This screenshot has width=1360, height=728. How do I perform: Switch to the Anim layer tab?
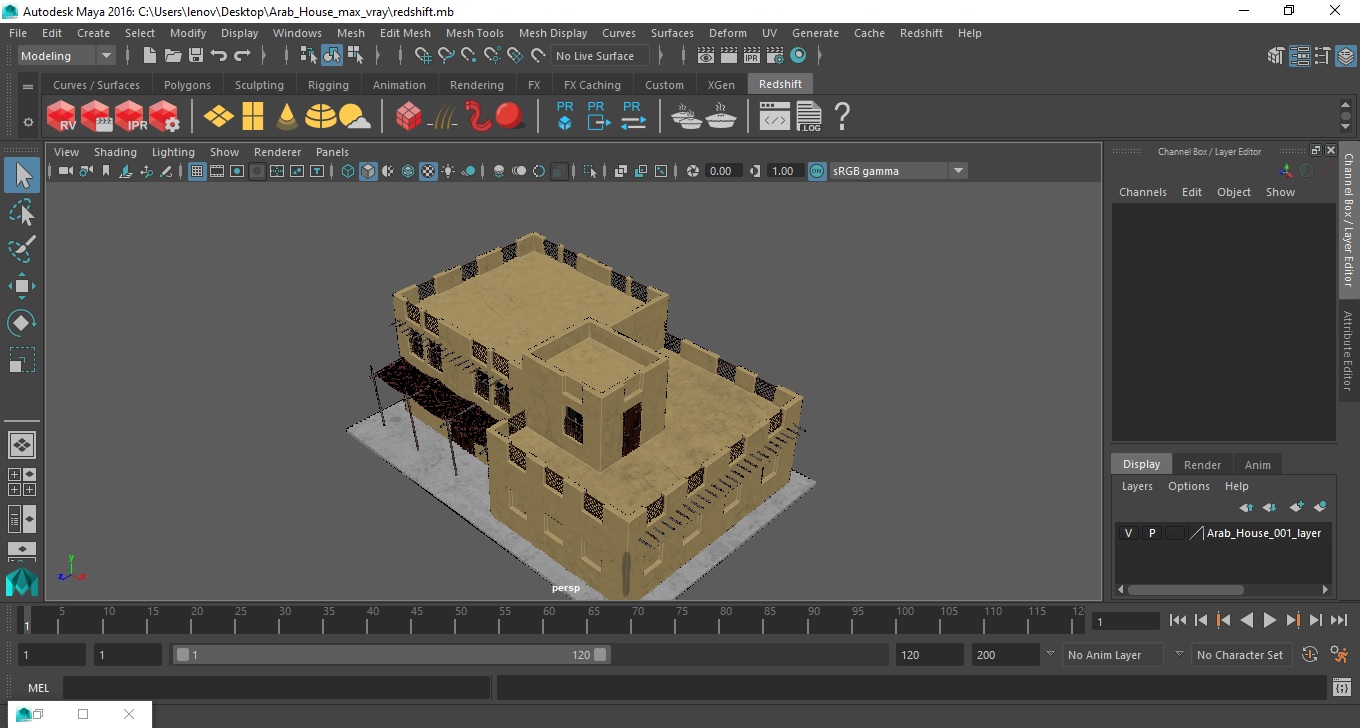pyautogui.click(x=1257, y=465)
